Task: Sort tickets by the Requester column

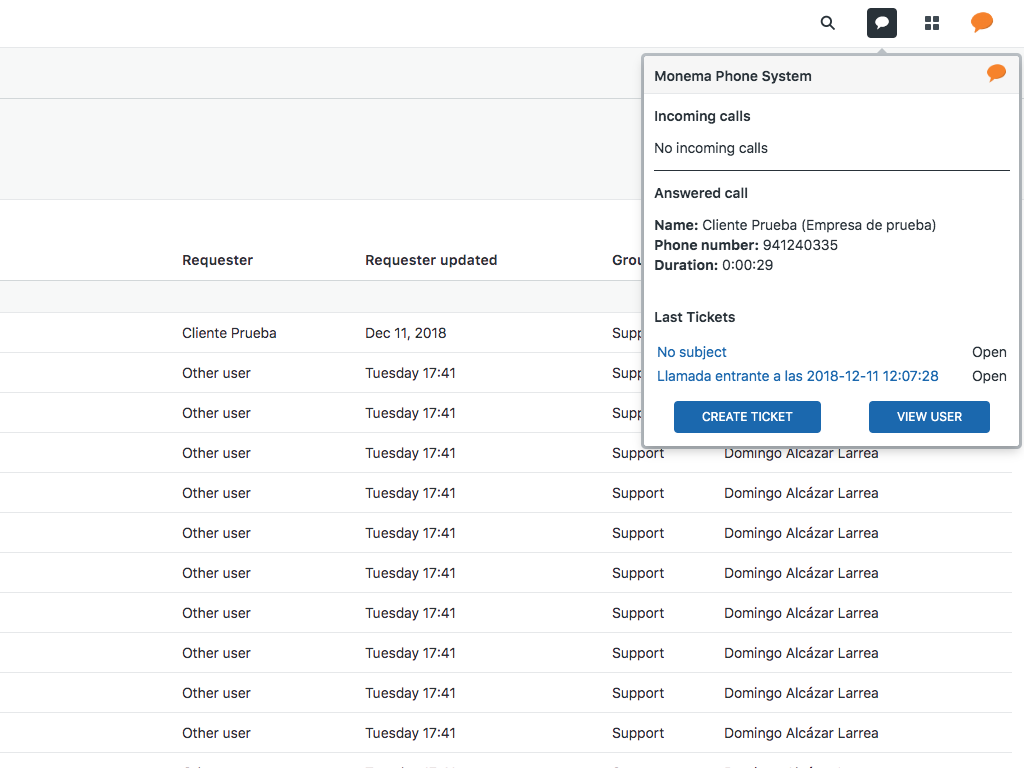Action: (x=216, y=260)
